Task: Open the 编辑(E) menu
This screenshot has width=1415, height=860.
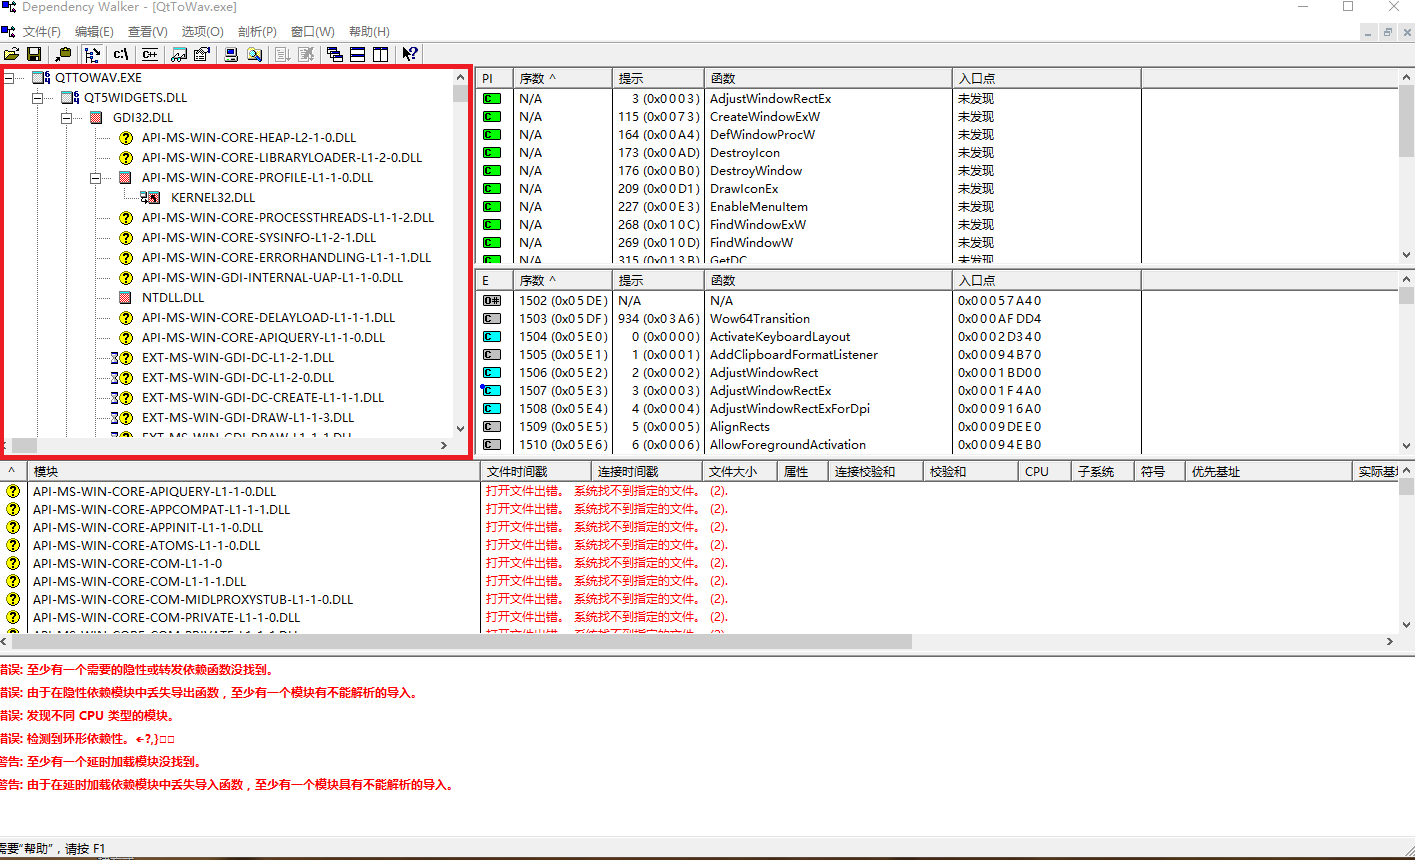Action: tap(94, 32)
